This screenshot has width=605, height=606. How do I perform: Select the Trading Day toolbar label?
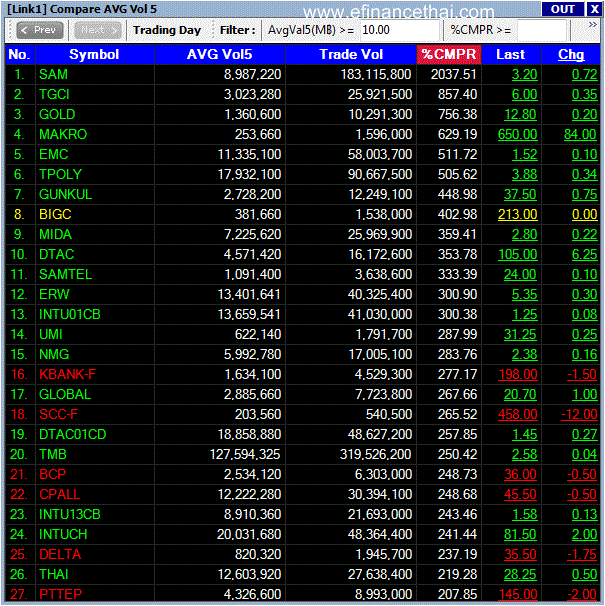pos(167,30)
